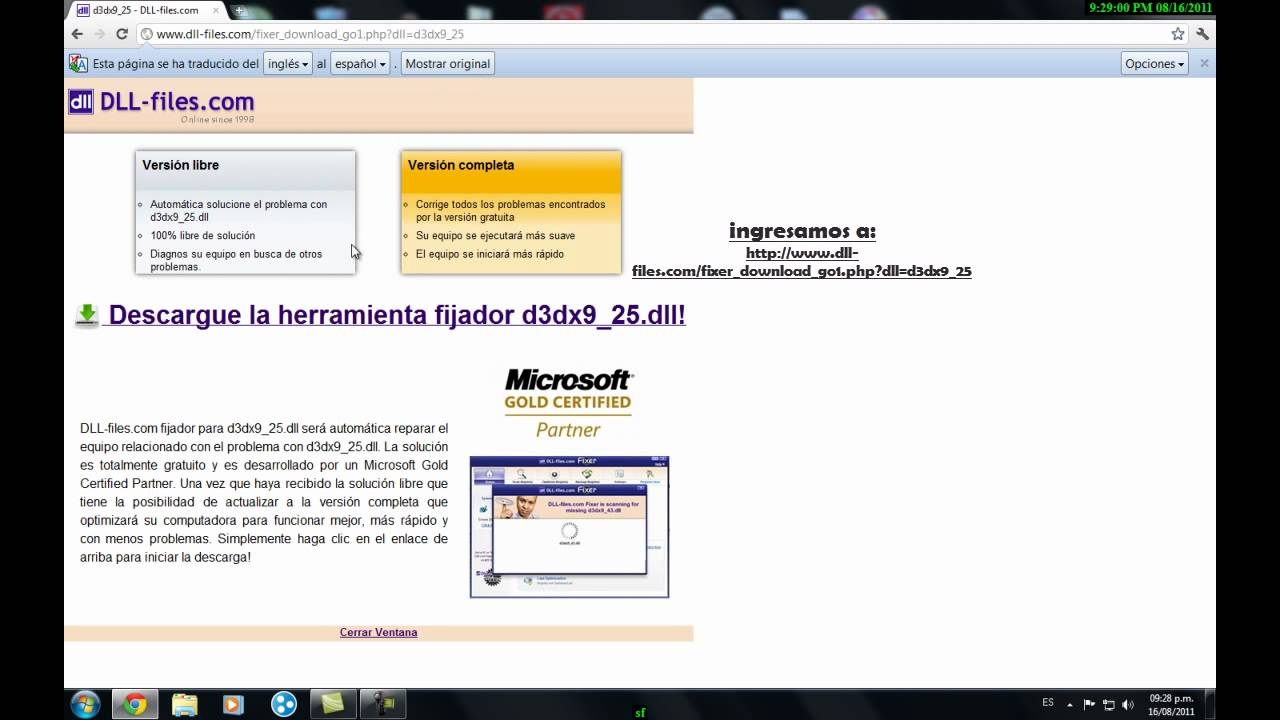The image size is (1280, 720).
Task: Click the network tray icon
Action: [1109, 704]
